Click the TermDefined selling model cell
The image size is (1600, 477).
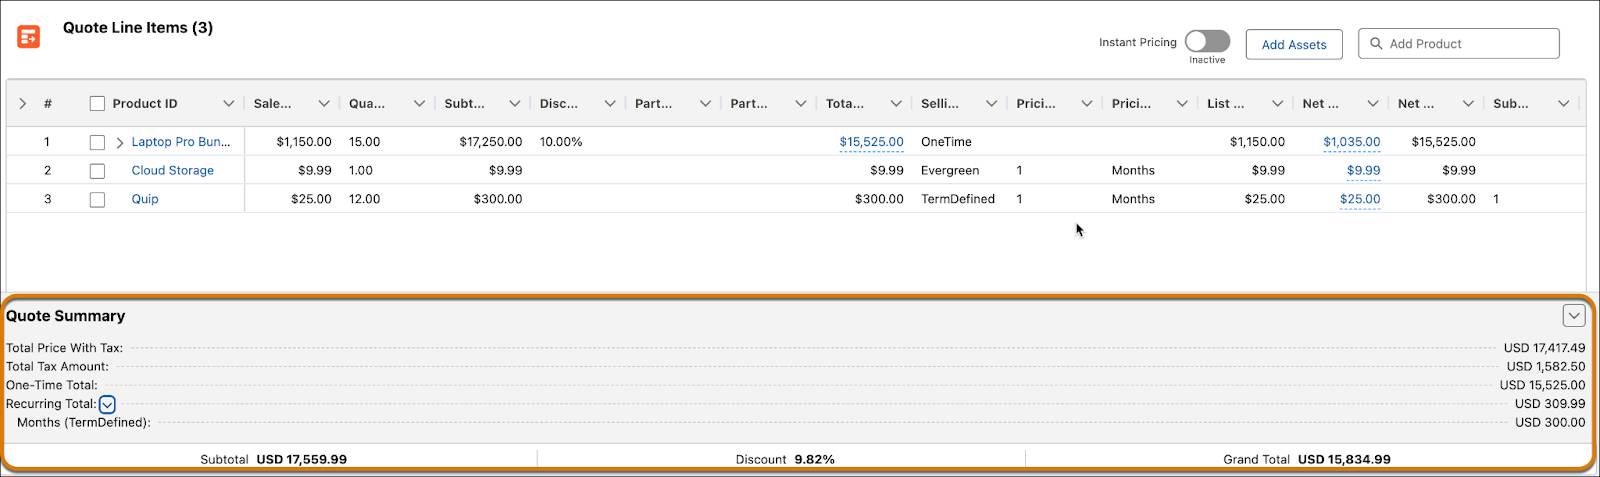(x=958, y=199)
